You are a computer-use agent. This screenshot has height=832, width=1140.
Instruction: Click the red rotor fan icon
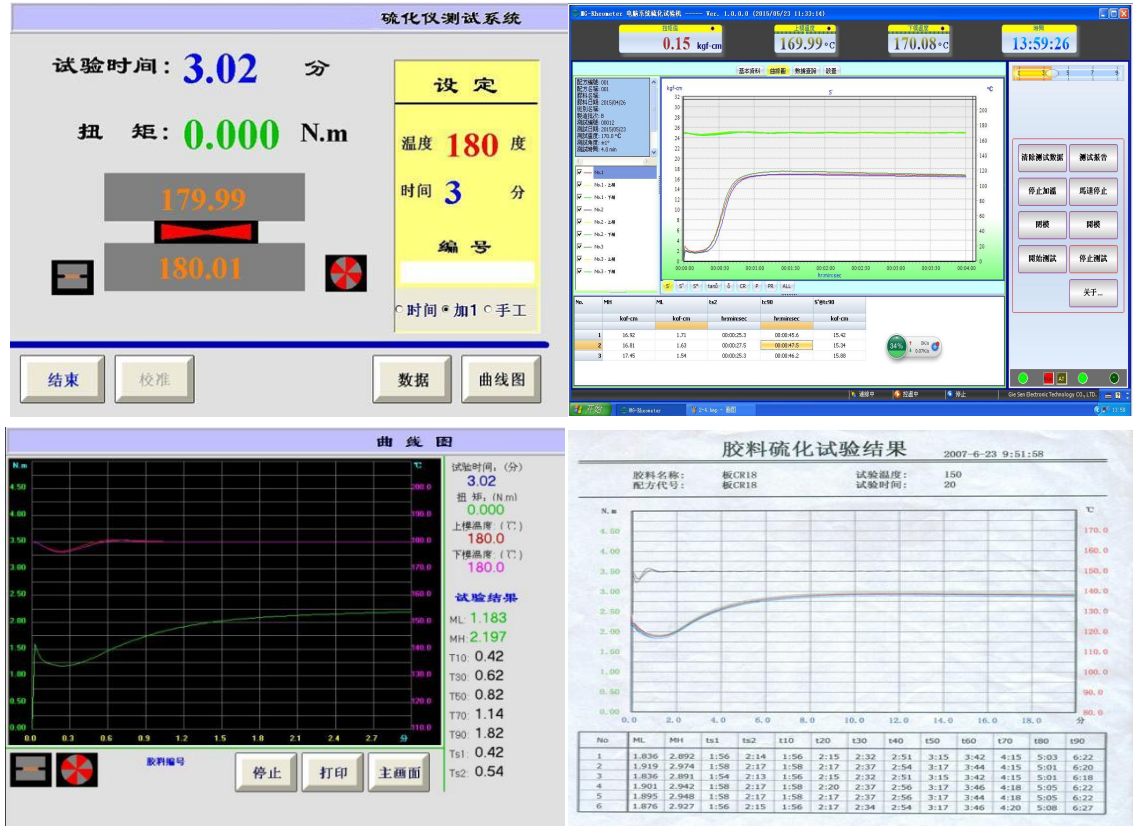click(x=346, y=273)
